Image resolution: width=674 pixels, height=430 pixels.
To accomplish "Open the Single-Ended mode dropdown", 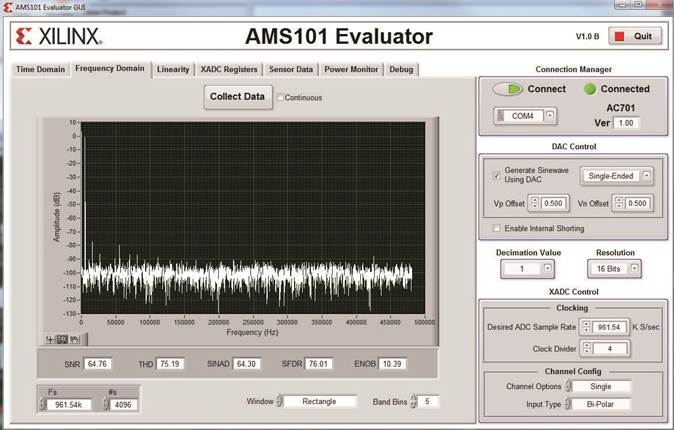I will coord(646,175).
